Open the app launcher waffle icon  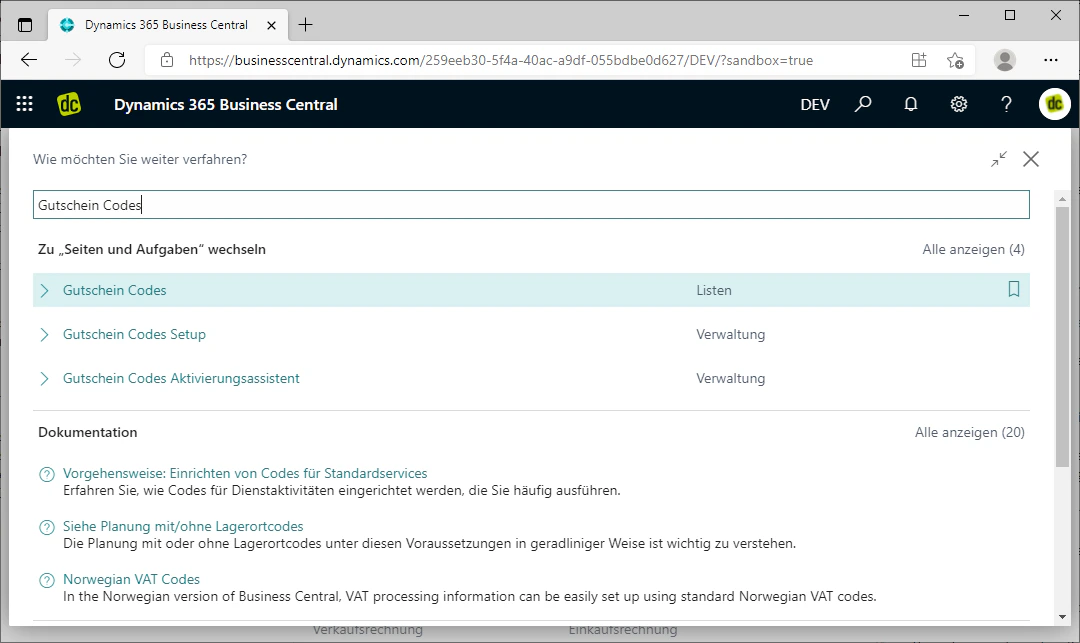pyautogui.click(x=25, y=104)
